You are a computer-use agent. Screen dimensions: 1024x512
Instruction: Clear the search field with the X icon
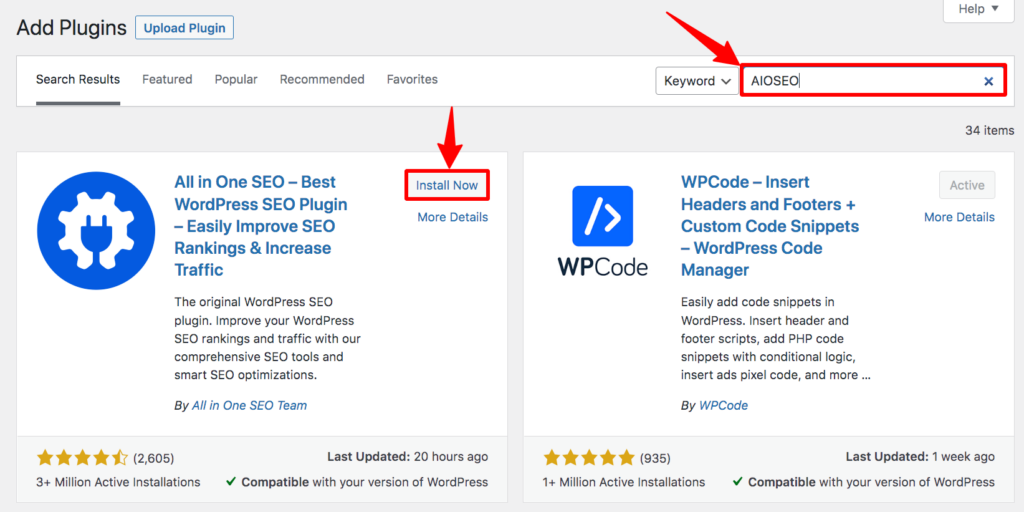click(989, 81)
